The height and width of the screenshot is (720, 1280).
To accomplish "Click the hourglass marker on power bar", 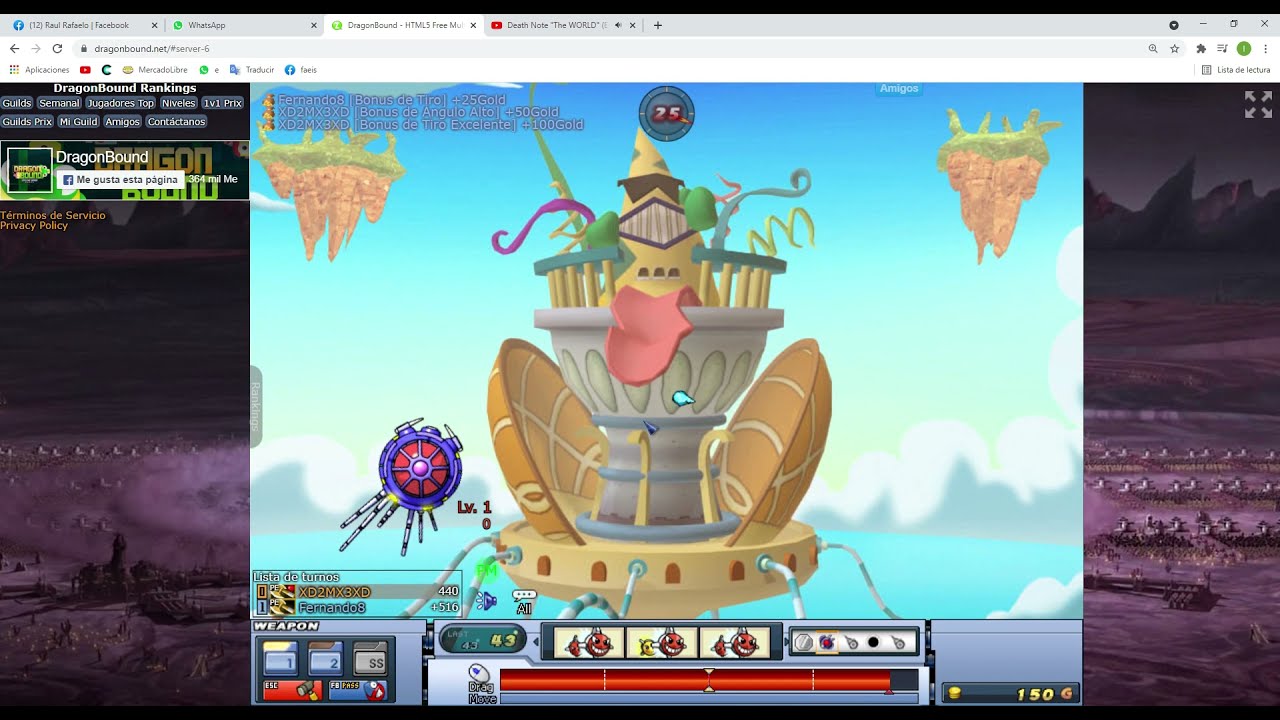I will tap(709, 681).
